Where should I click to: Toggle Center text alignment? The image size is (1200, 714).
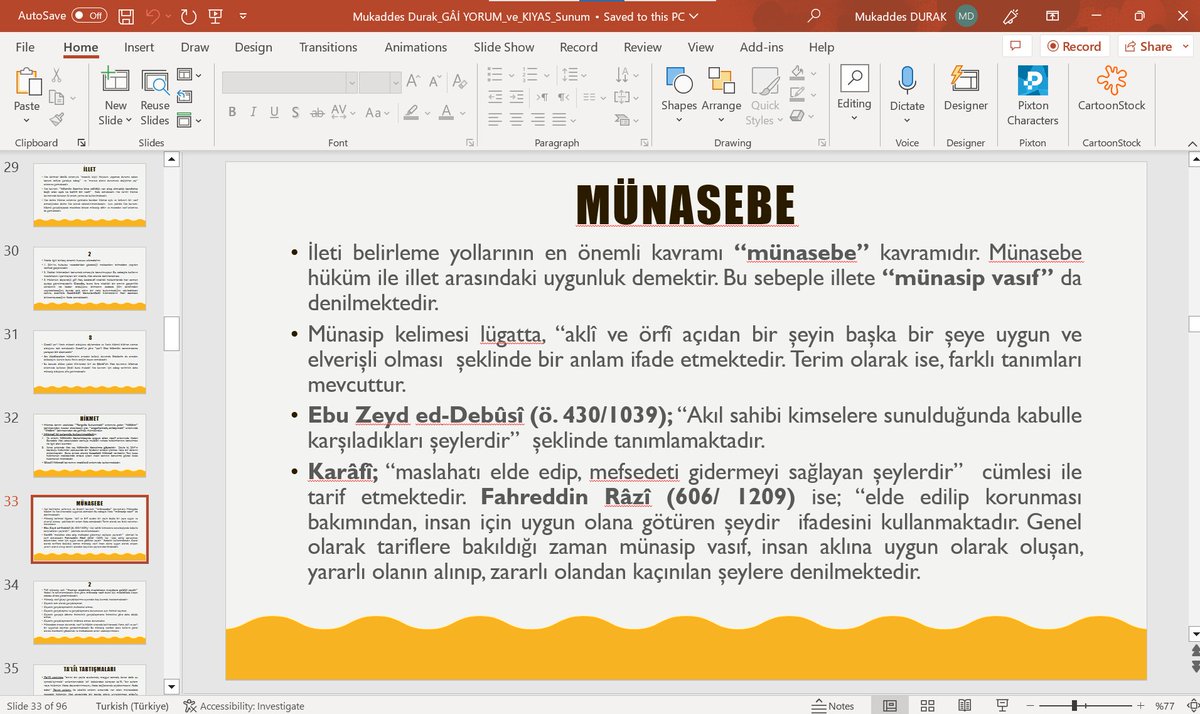coord(517,119)
